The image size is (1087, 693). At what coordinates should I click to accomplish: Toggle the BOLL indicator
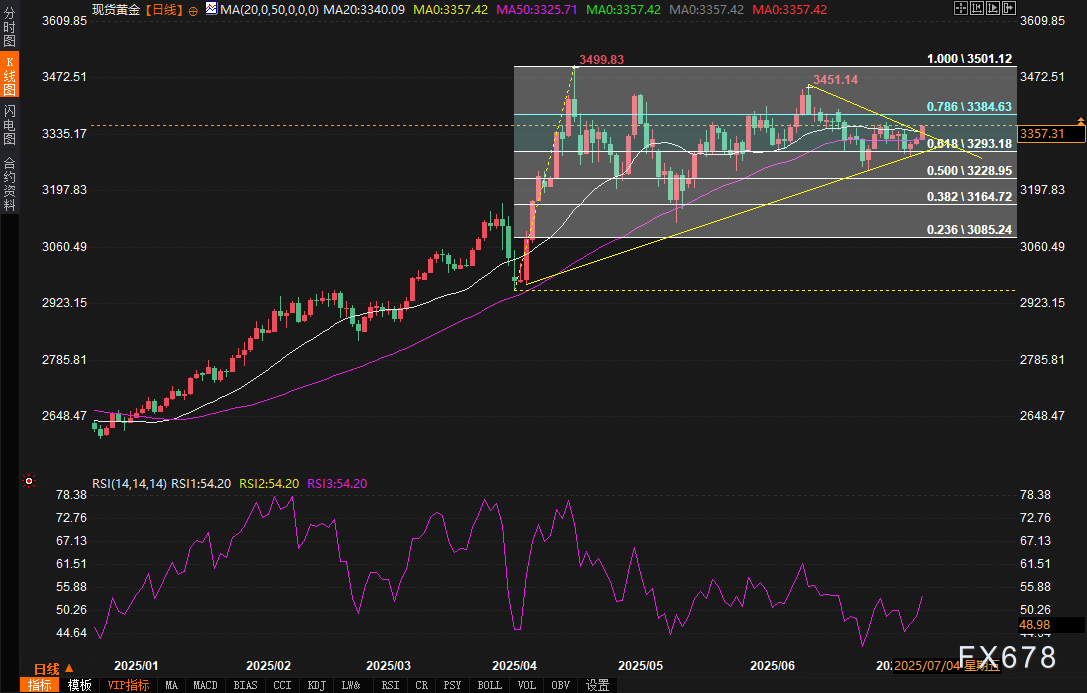point(489,685)
